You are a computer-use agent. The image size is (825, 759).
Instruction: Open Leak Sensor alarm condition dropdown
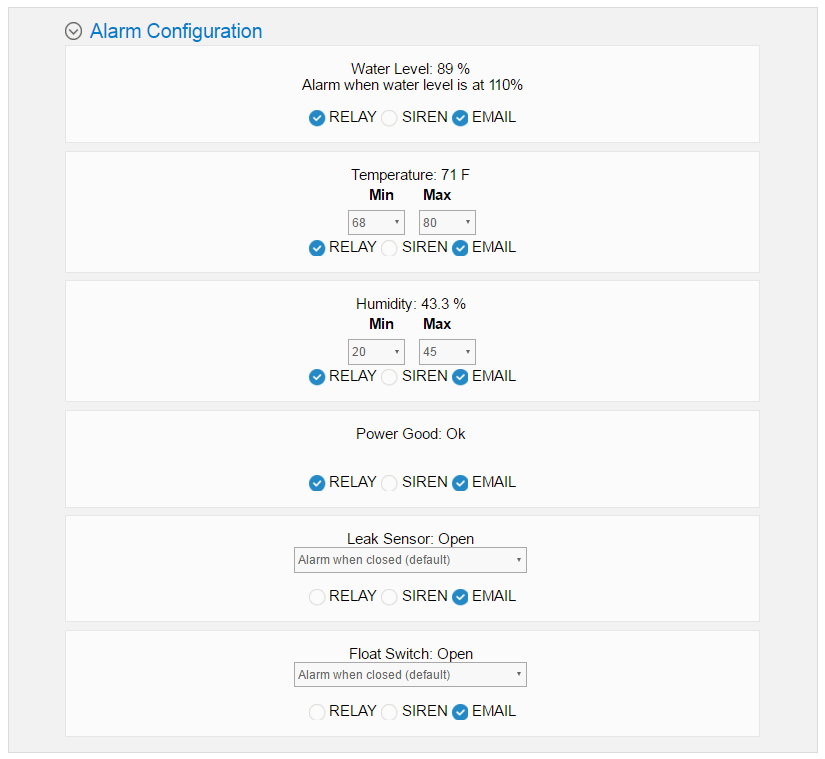410,560
